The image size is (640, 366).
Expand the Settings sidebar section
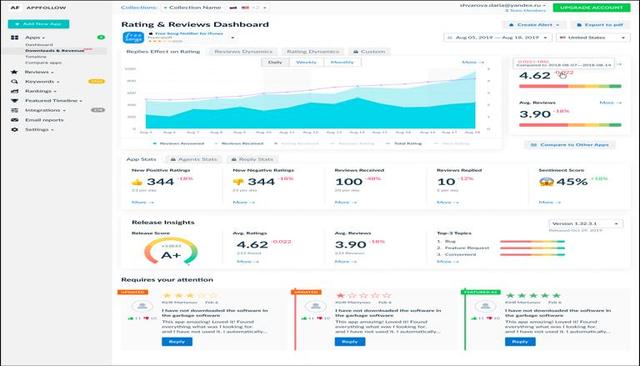pos(39,129)
